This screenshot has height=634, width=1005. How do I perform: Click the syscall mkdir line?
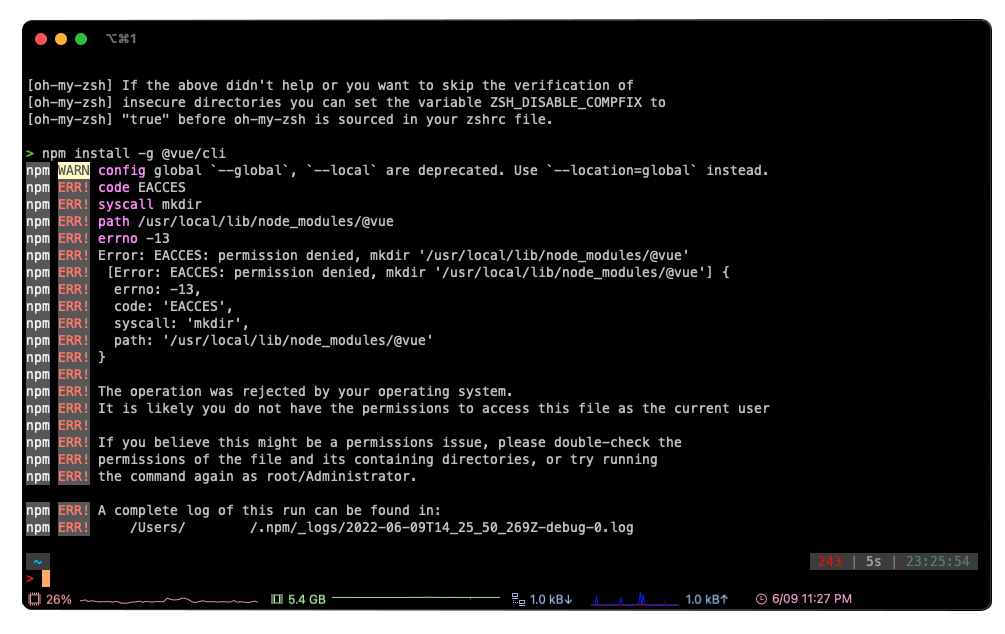point(150,204)
